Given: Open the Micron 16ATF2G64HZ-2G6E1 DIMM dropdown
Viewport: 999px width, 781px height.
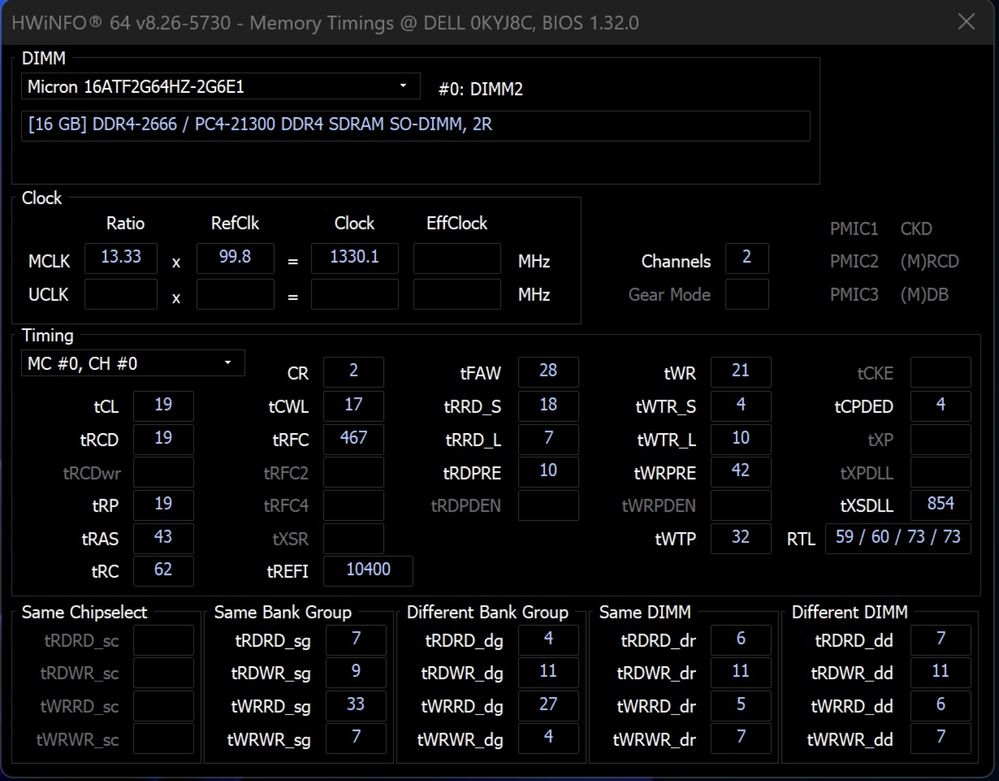Looking at the screenshot, I should point(220,86).
